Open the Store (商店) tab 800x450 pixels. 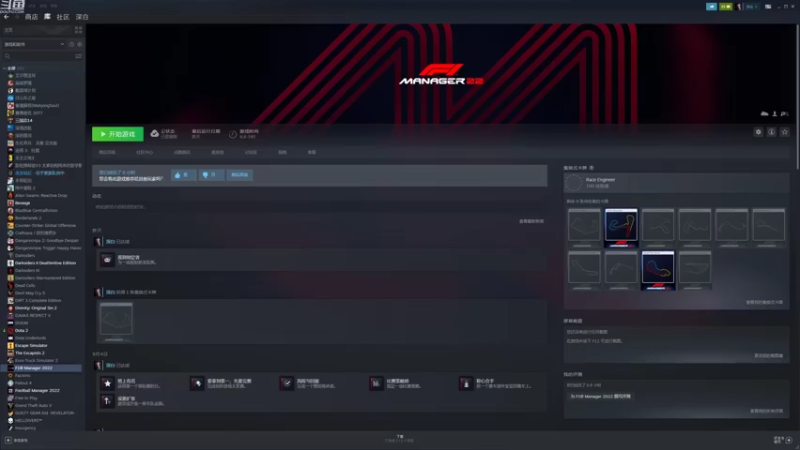[31, 17]
